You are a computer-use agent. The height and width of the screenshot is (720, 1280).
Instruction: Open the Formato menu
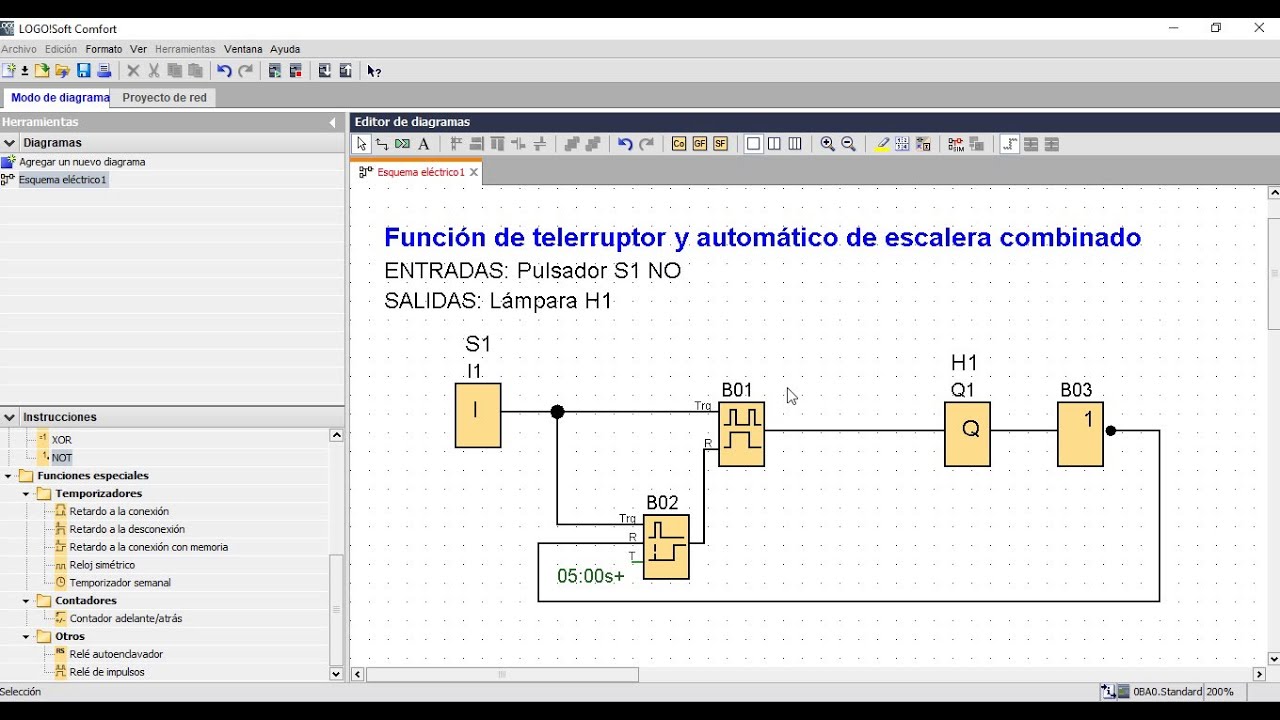pyautogui.click(x=104, y=49)
